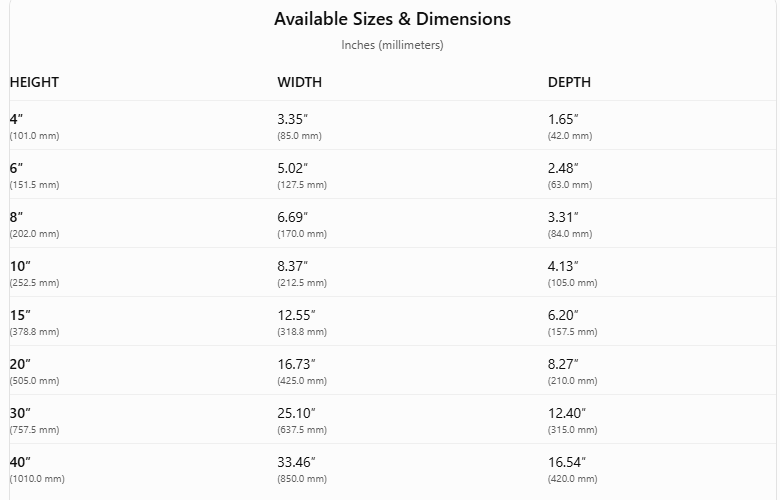Click the HEIGHT column header
The height and width of the screenshot is (500, 780).
34,82
